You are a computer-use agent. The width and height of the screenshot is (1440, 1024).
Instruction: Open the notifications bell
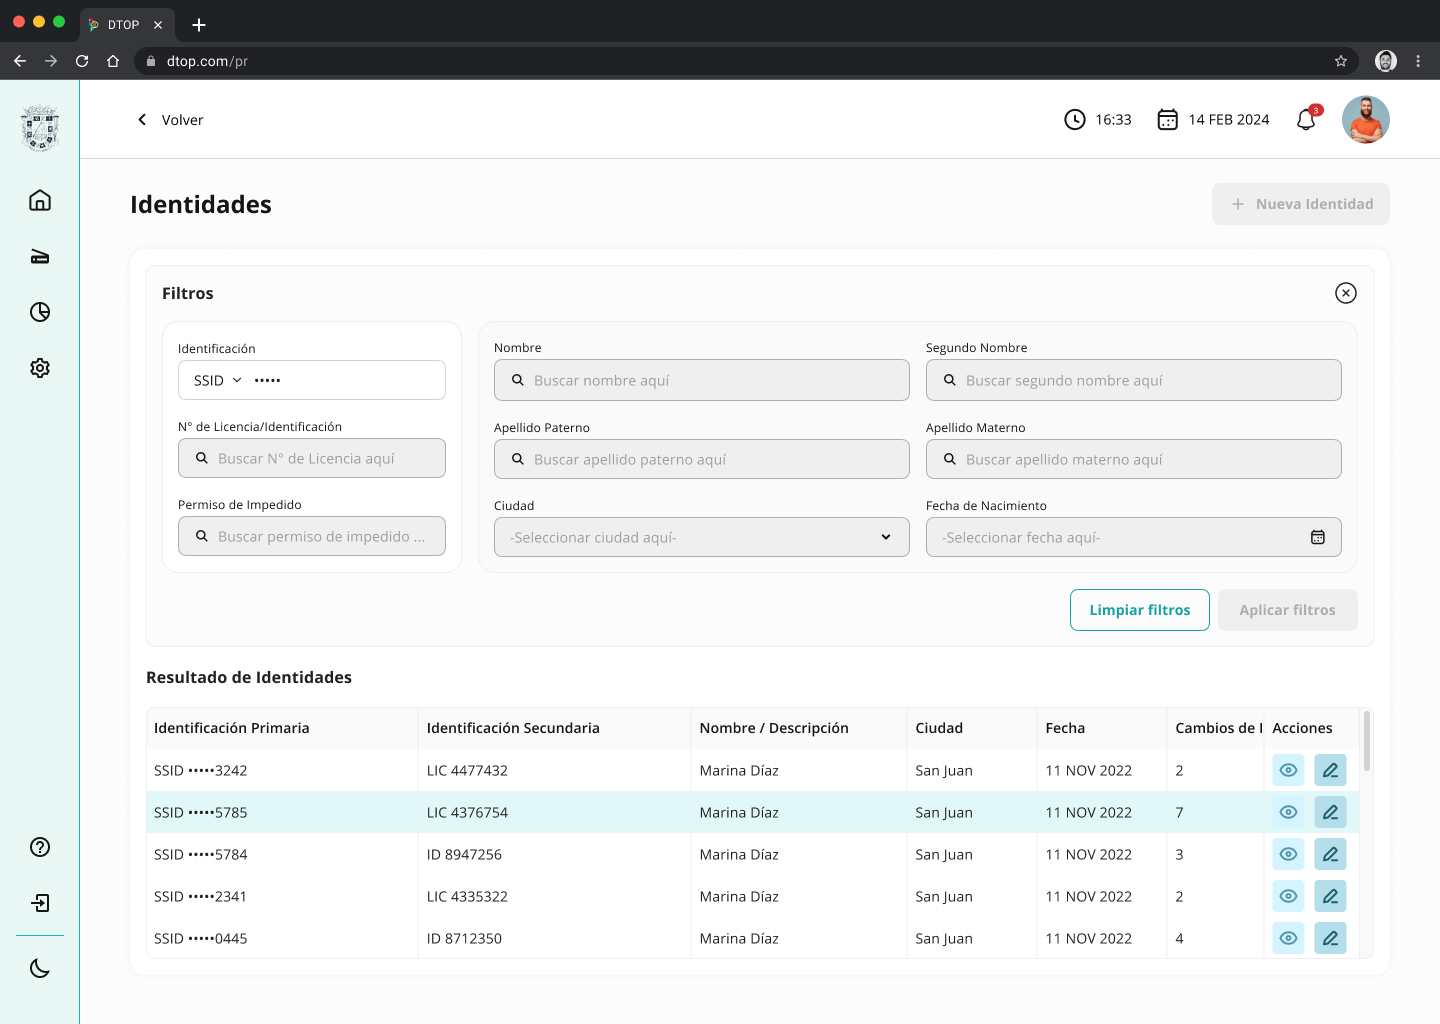[x=1306, y=120]
